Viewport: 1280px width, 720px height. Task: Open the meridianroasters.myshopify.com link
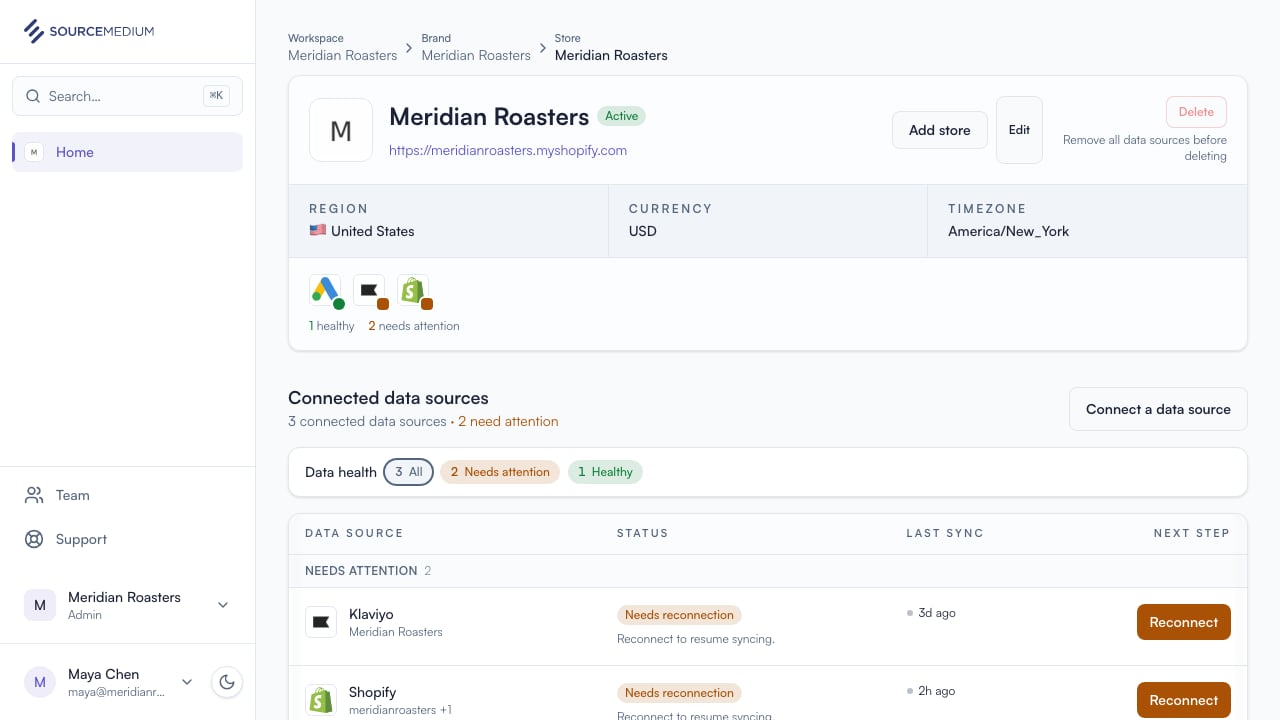pos(508,150)
